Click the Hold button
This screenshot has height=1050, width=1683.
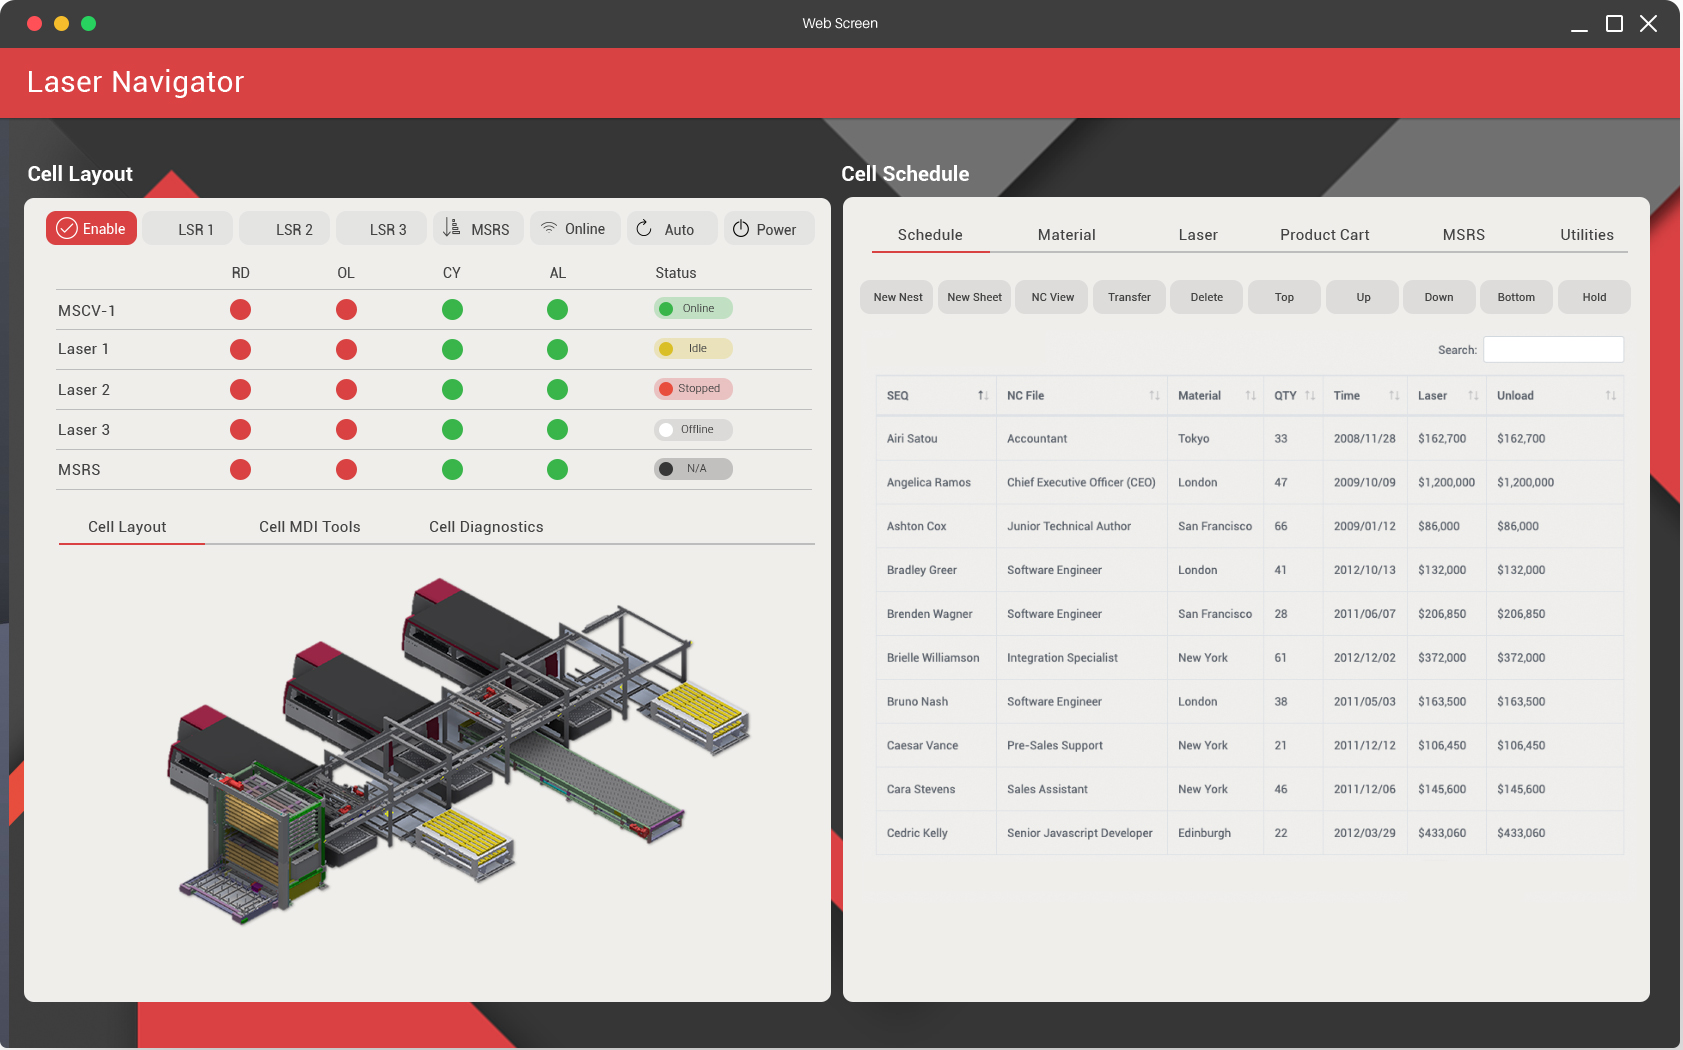click(x=1594, y=297)
